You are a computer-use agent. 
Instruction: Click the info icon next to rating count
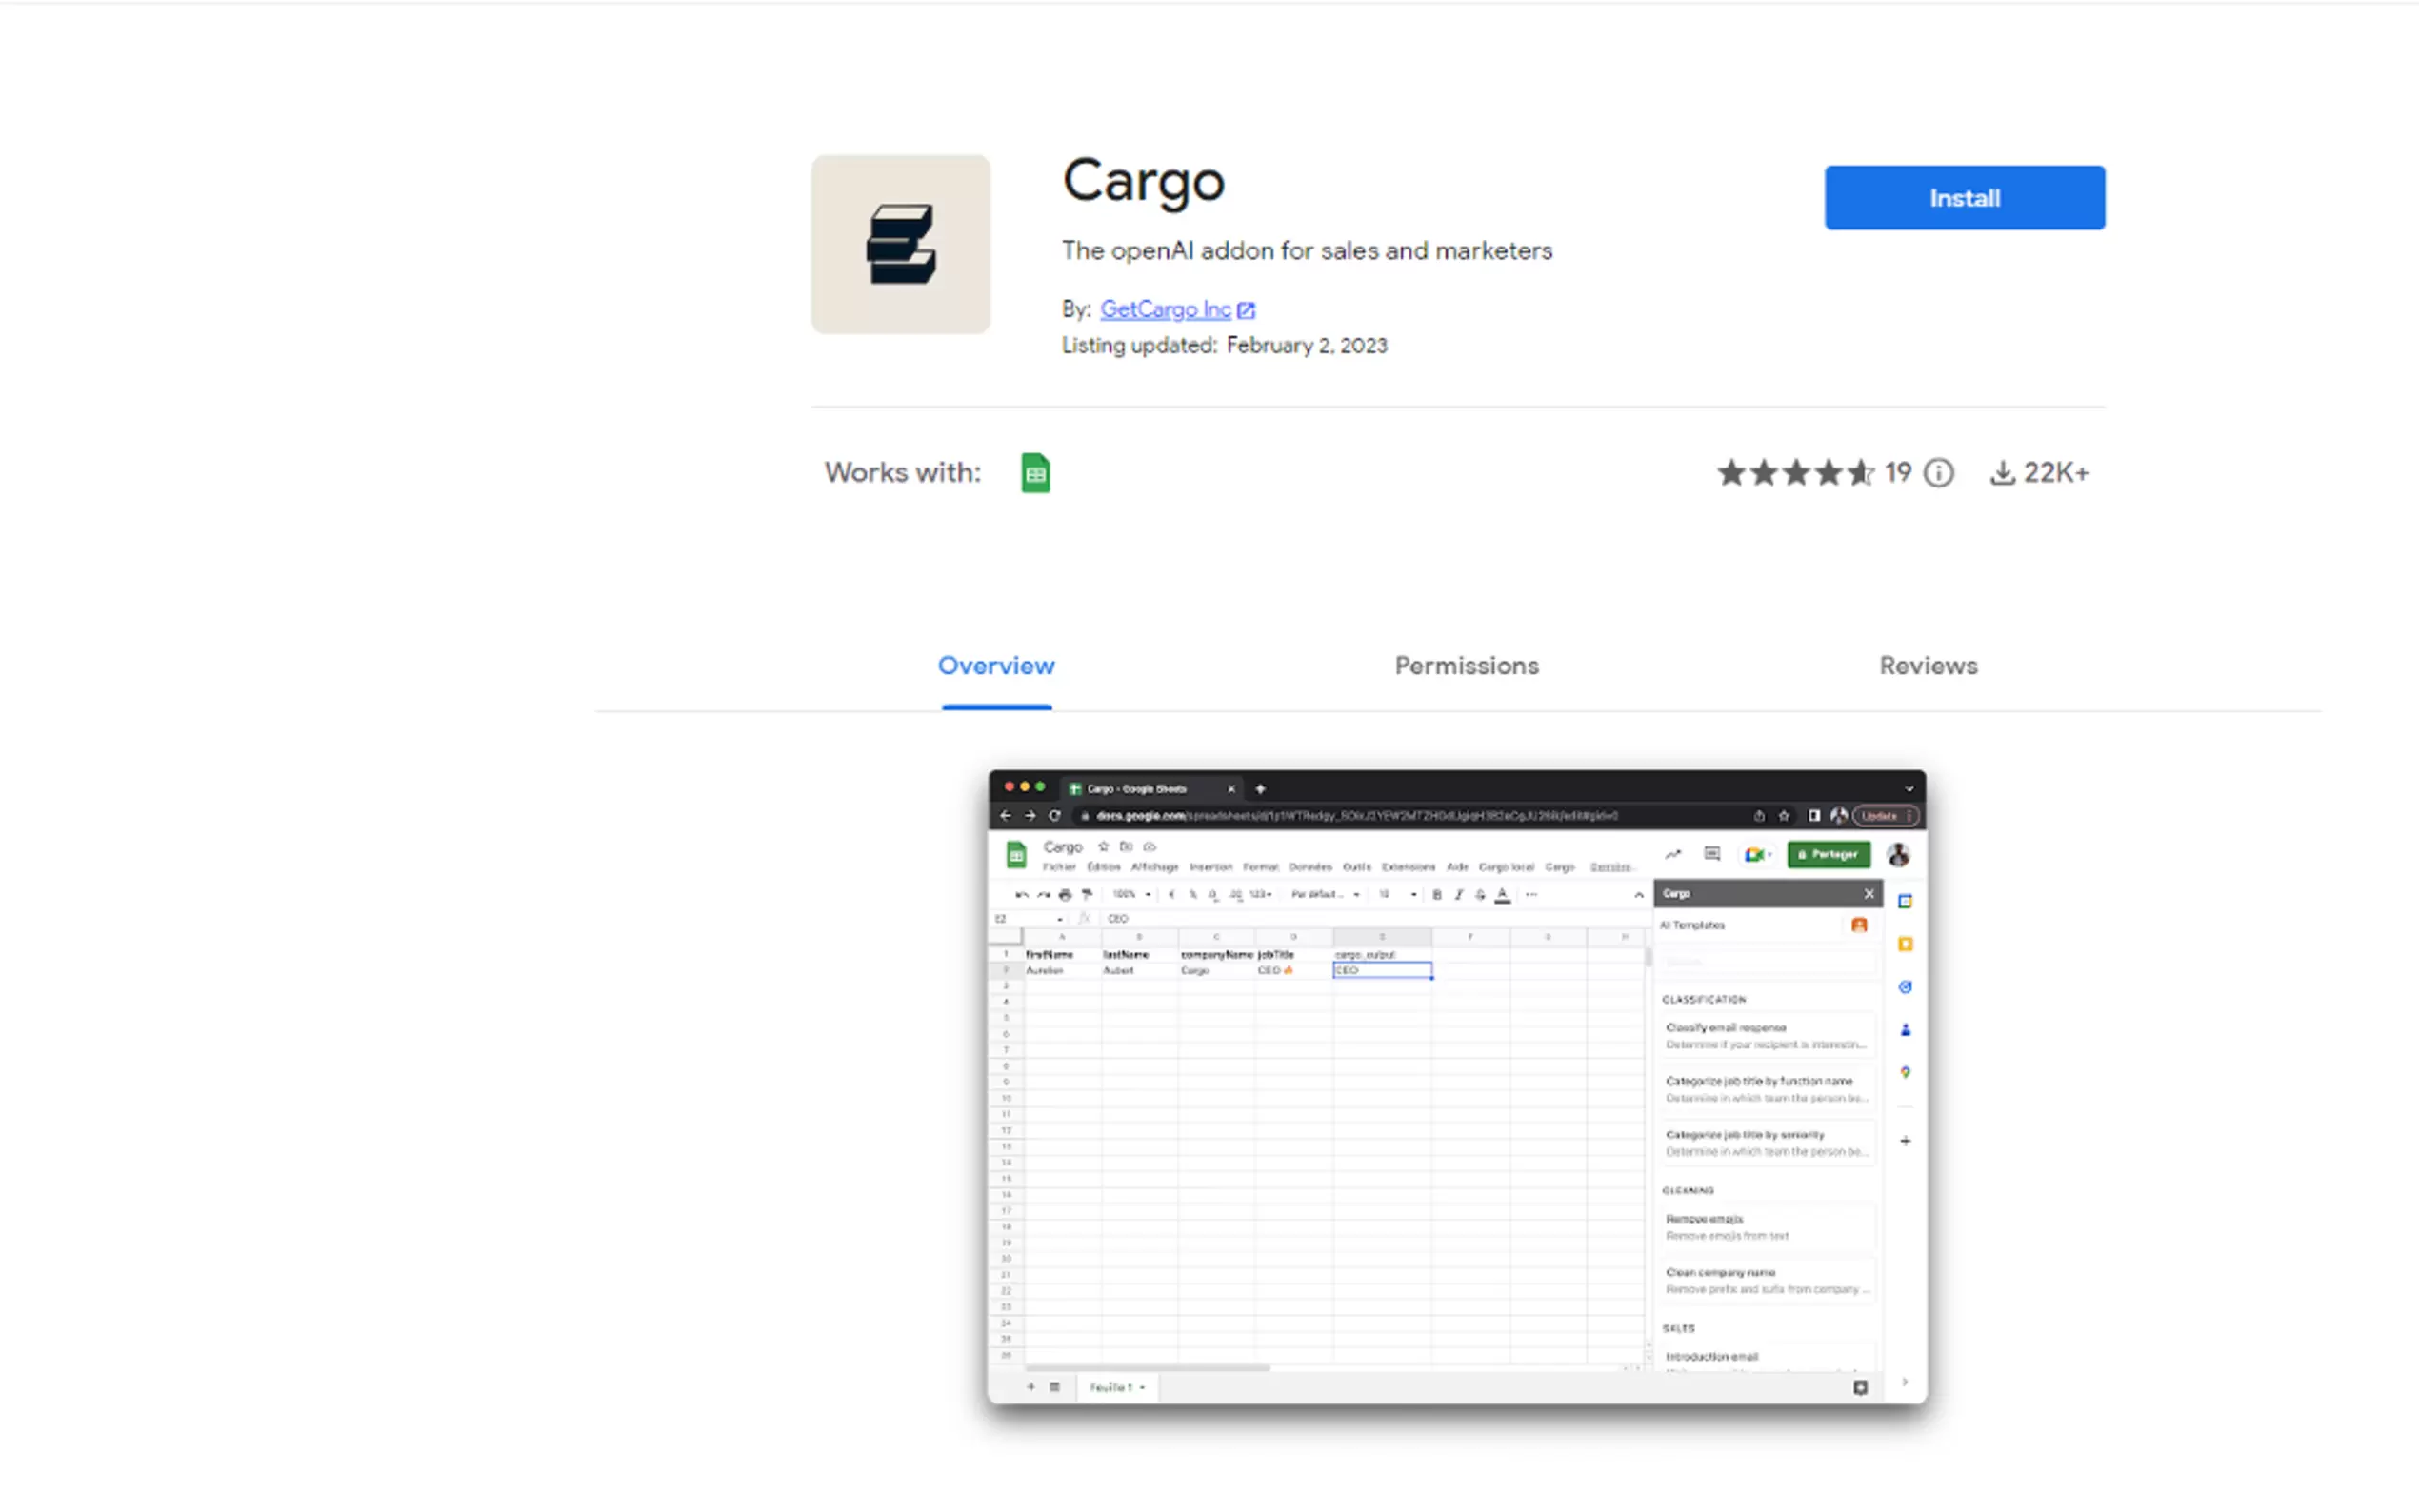pyautogui.click(x=1939, y=473)
